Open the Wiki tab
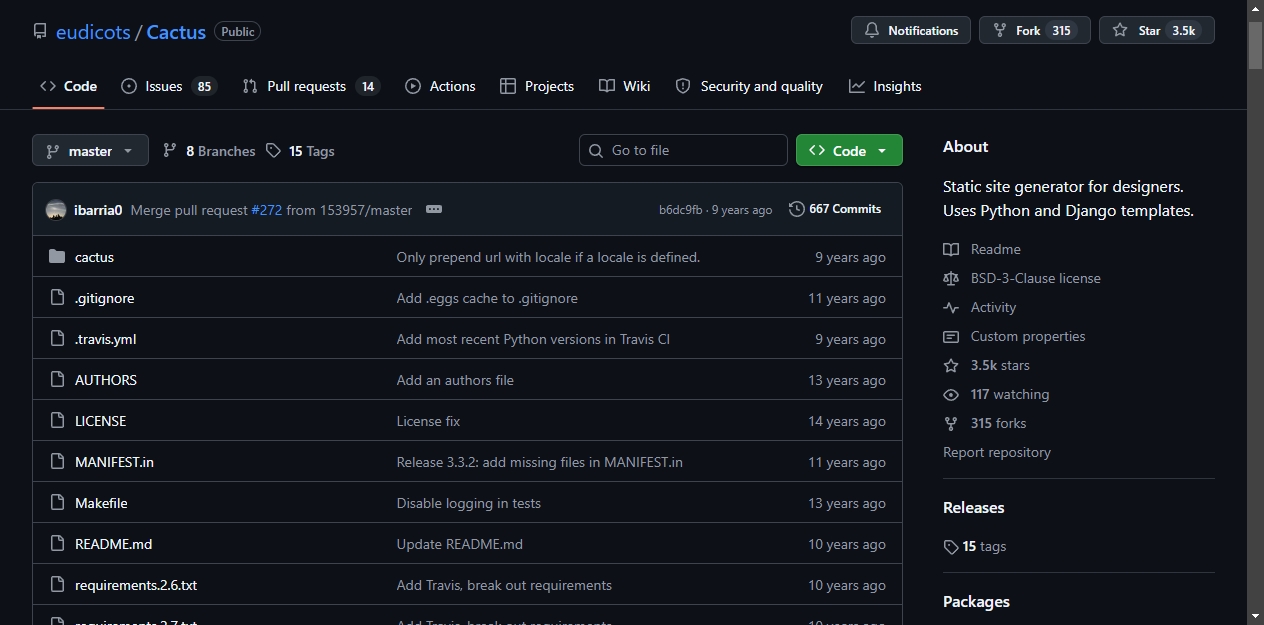 click(625, 86)
